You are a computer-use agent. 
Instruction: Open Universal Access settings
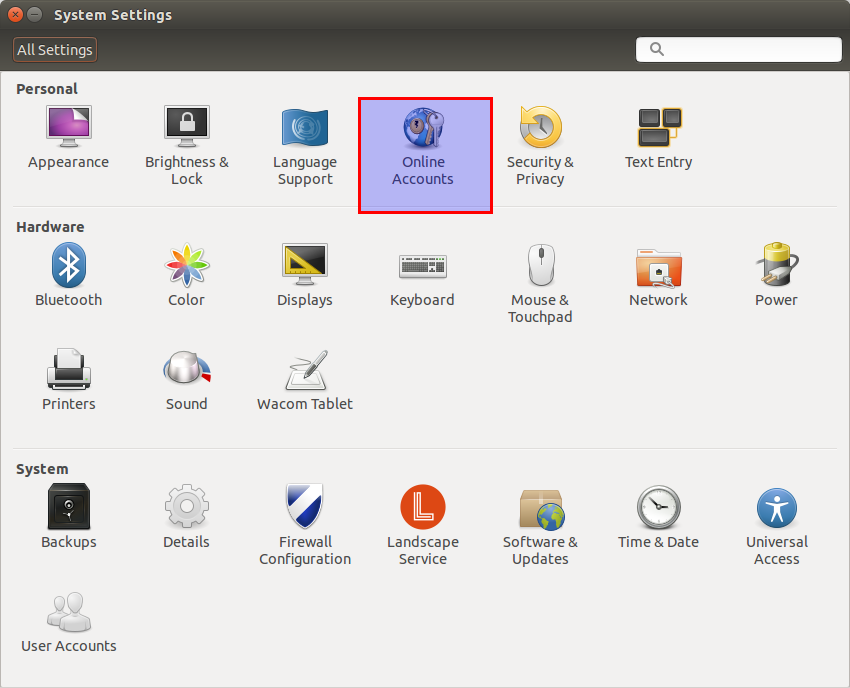click(776, 525)
